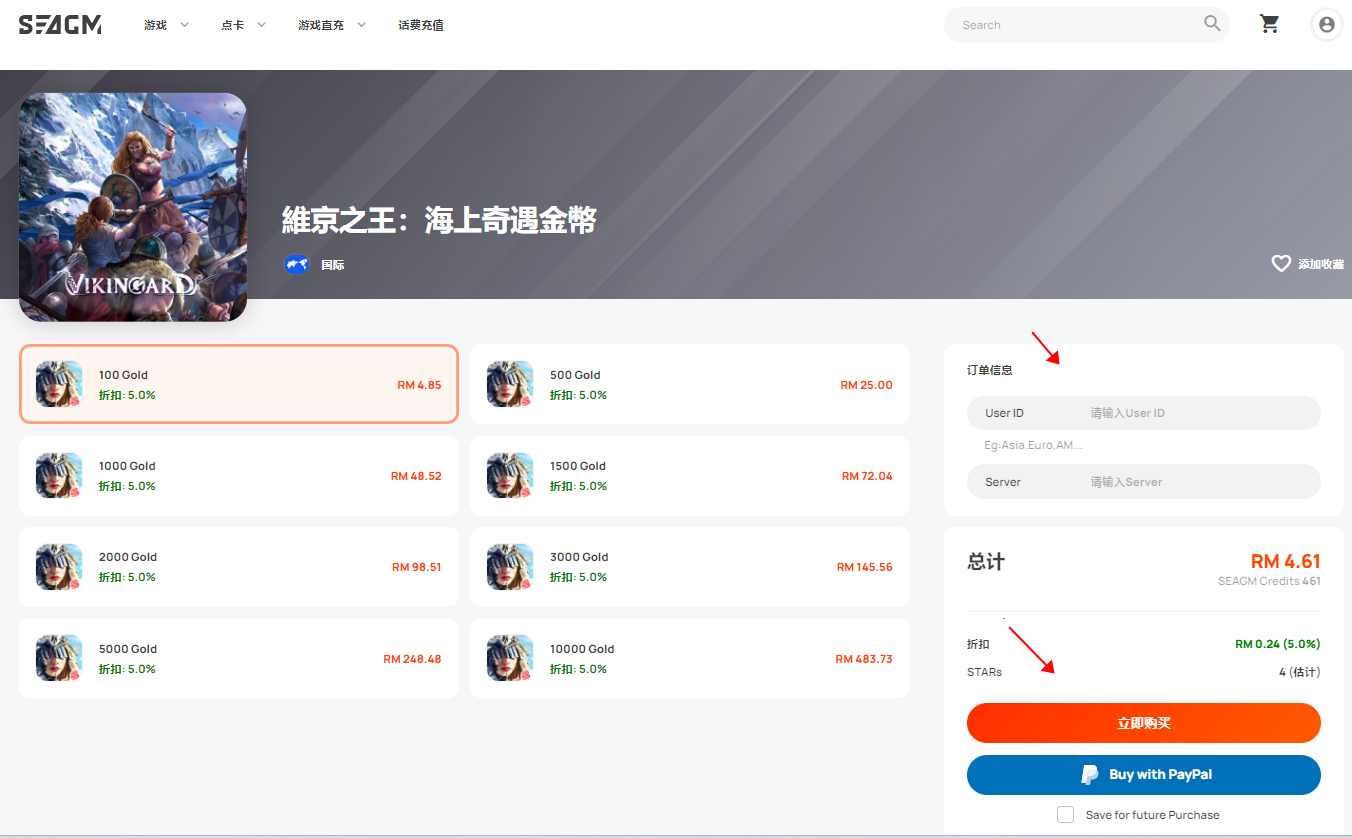1352x838 pixels.
Task: Click the SEAGM Credits 461 text
Action: pos(1269,581)
